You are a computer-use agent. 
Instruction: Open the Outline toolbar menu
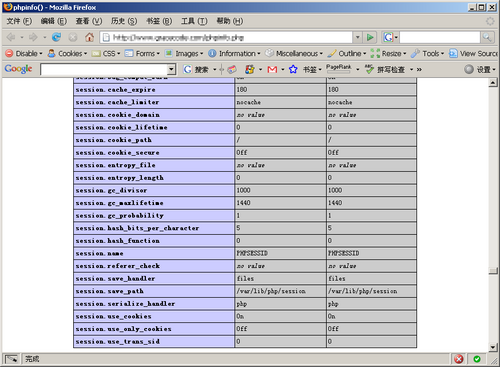[347, 53]
